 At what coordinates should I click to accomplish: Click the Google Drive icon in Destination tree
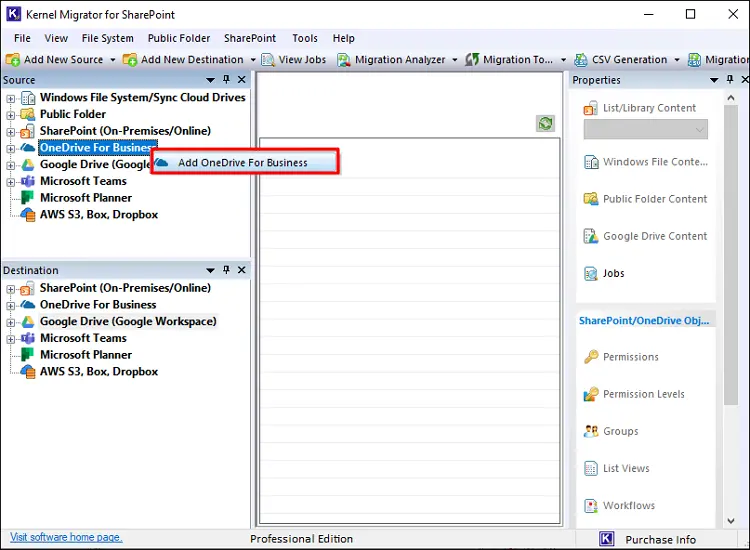(28, 321)
